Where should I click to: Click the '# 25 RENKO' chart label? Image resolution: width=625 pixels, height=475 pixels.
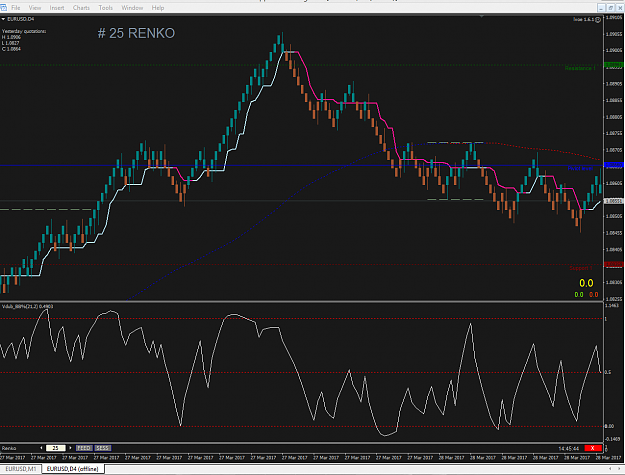(136, 33)
